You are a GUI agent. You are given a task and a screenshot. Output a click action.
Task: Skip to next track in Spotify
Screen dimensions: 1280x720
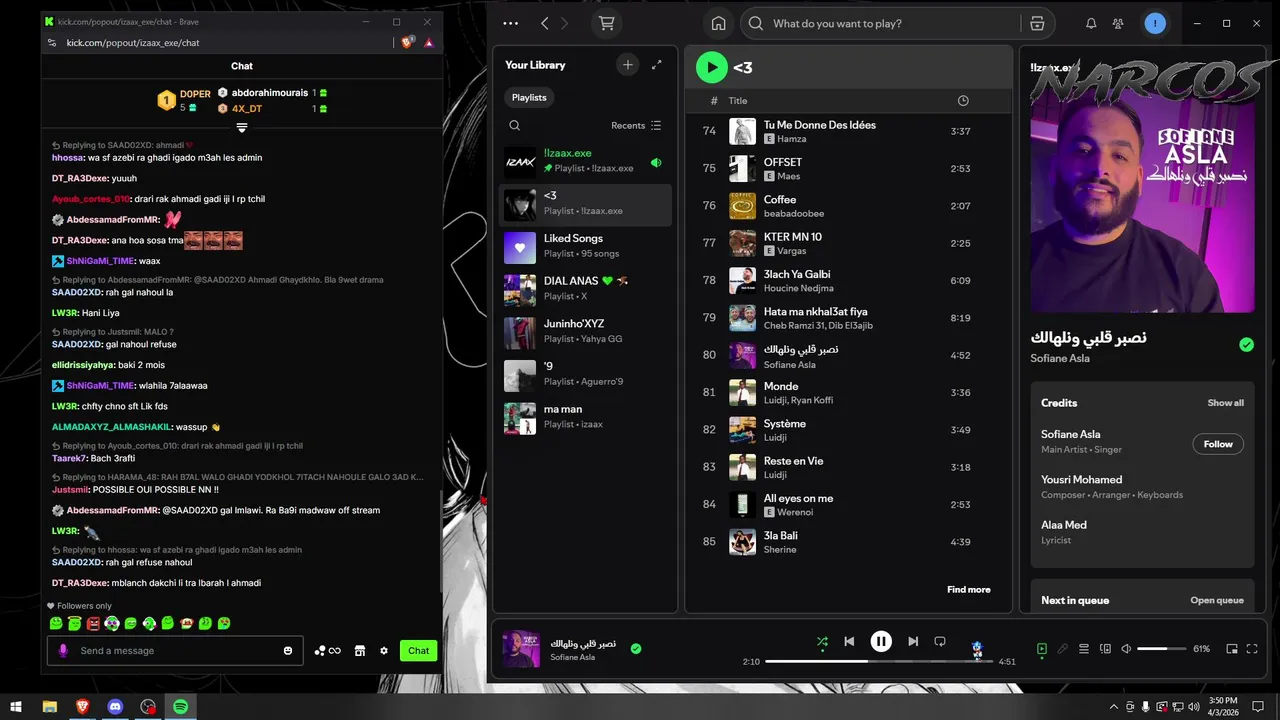coord(913,642)
